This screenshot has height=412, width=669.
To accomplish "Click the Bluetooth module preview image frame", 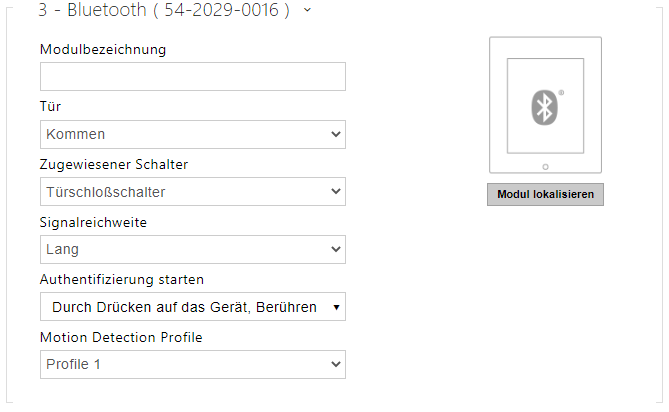I will coord(545,105).
